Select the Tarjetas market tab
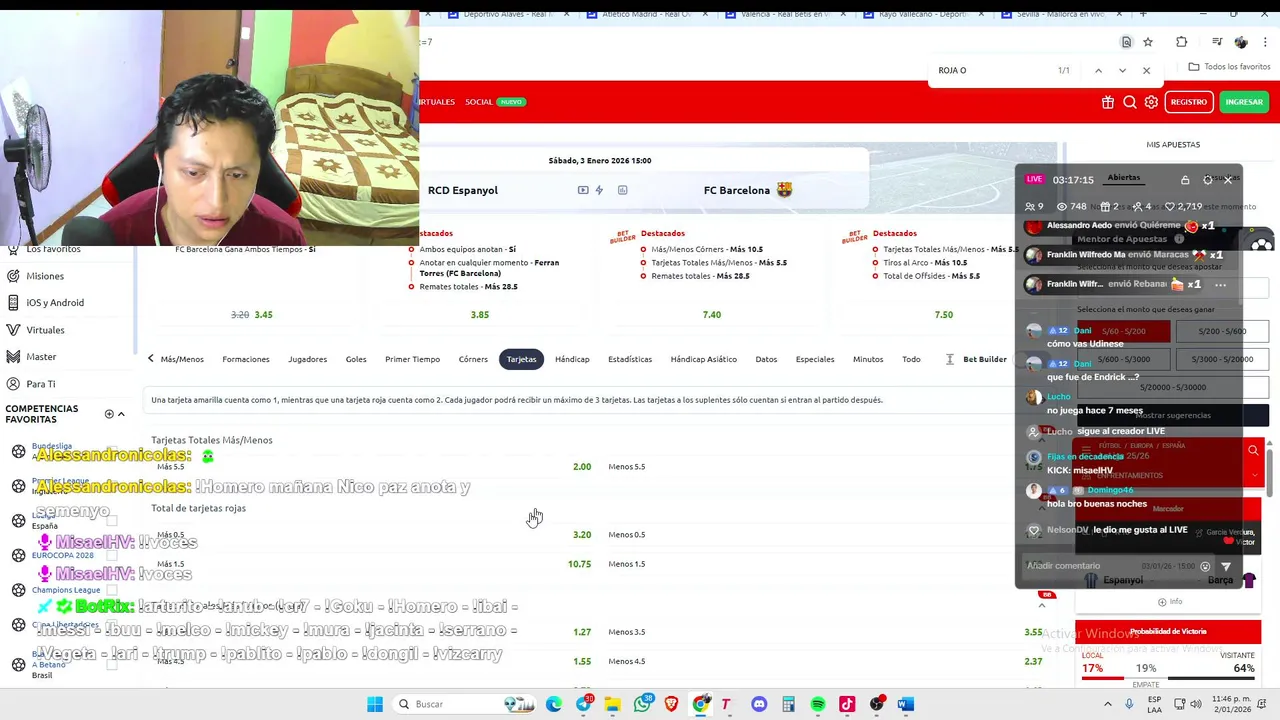 coord(521,359)
